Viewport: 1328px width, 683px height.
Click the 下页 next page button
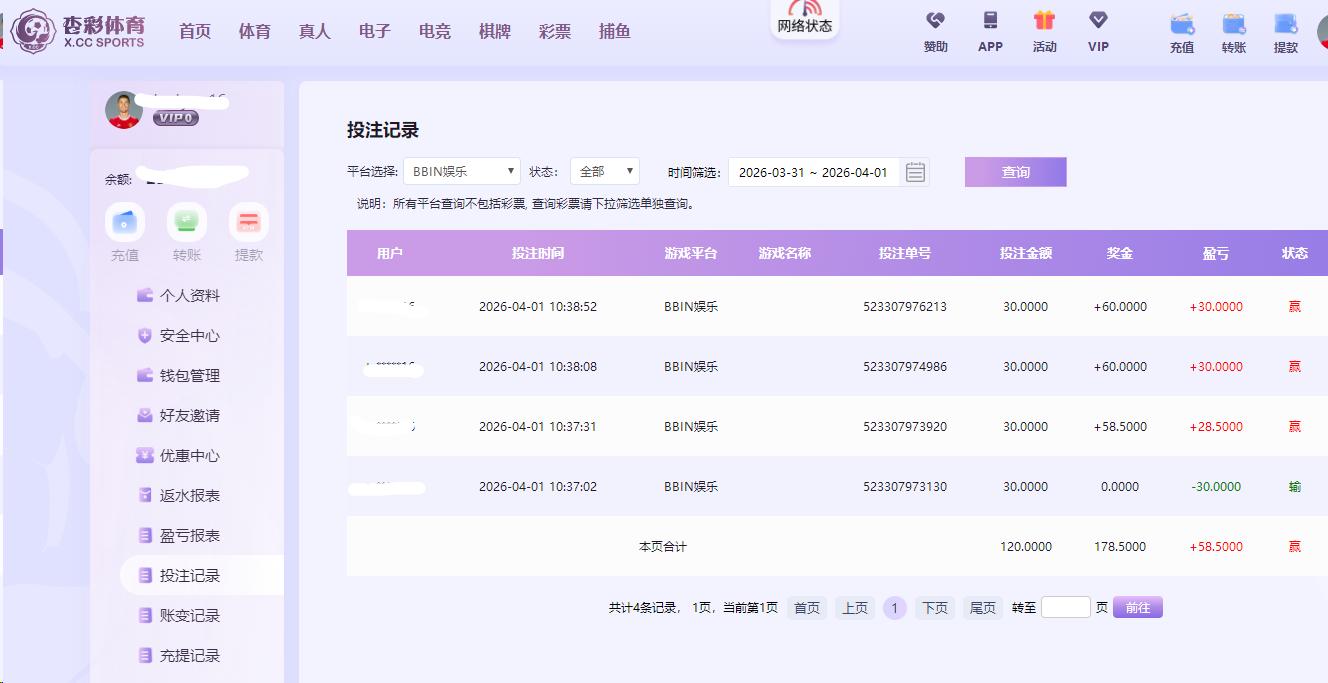(934, 608)
